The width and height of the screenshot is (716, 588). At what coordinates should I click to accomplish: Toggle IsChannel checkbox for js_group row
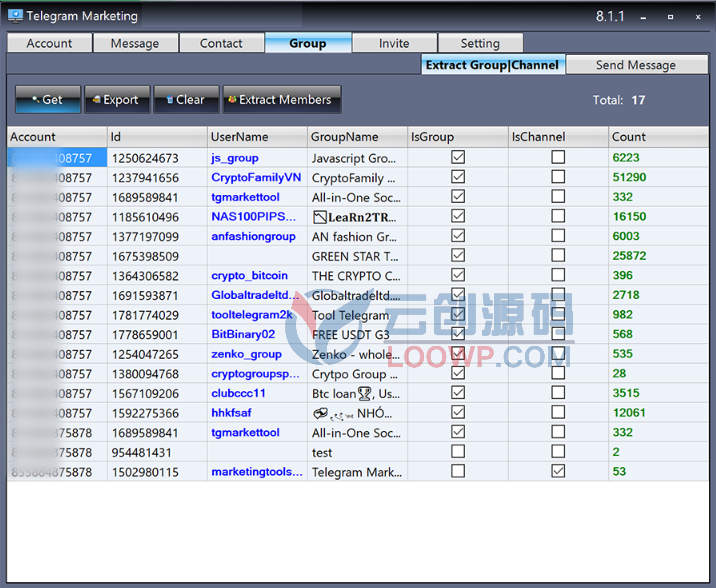(x=558, y=157)
